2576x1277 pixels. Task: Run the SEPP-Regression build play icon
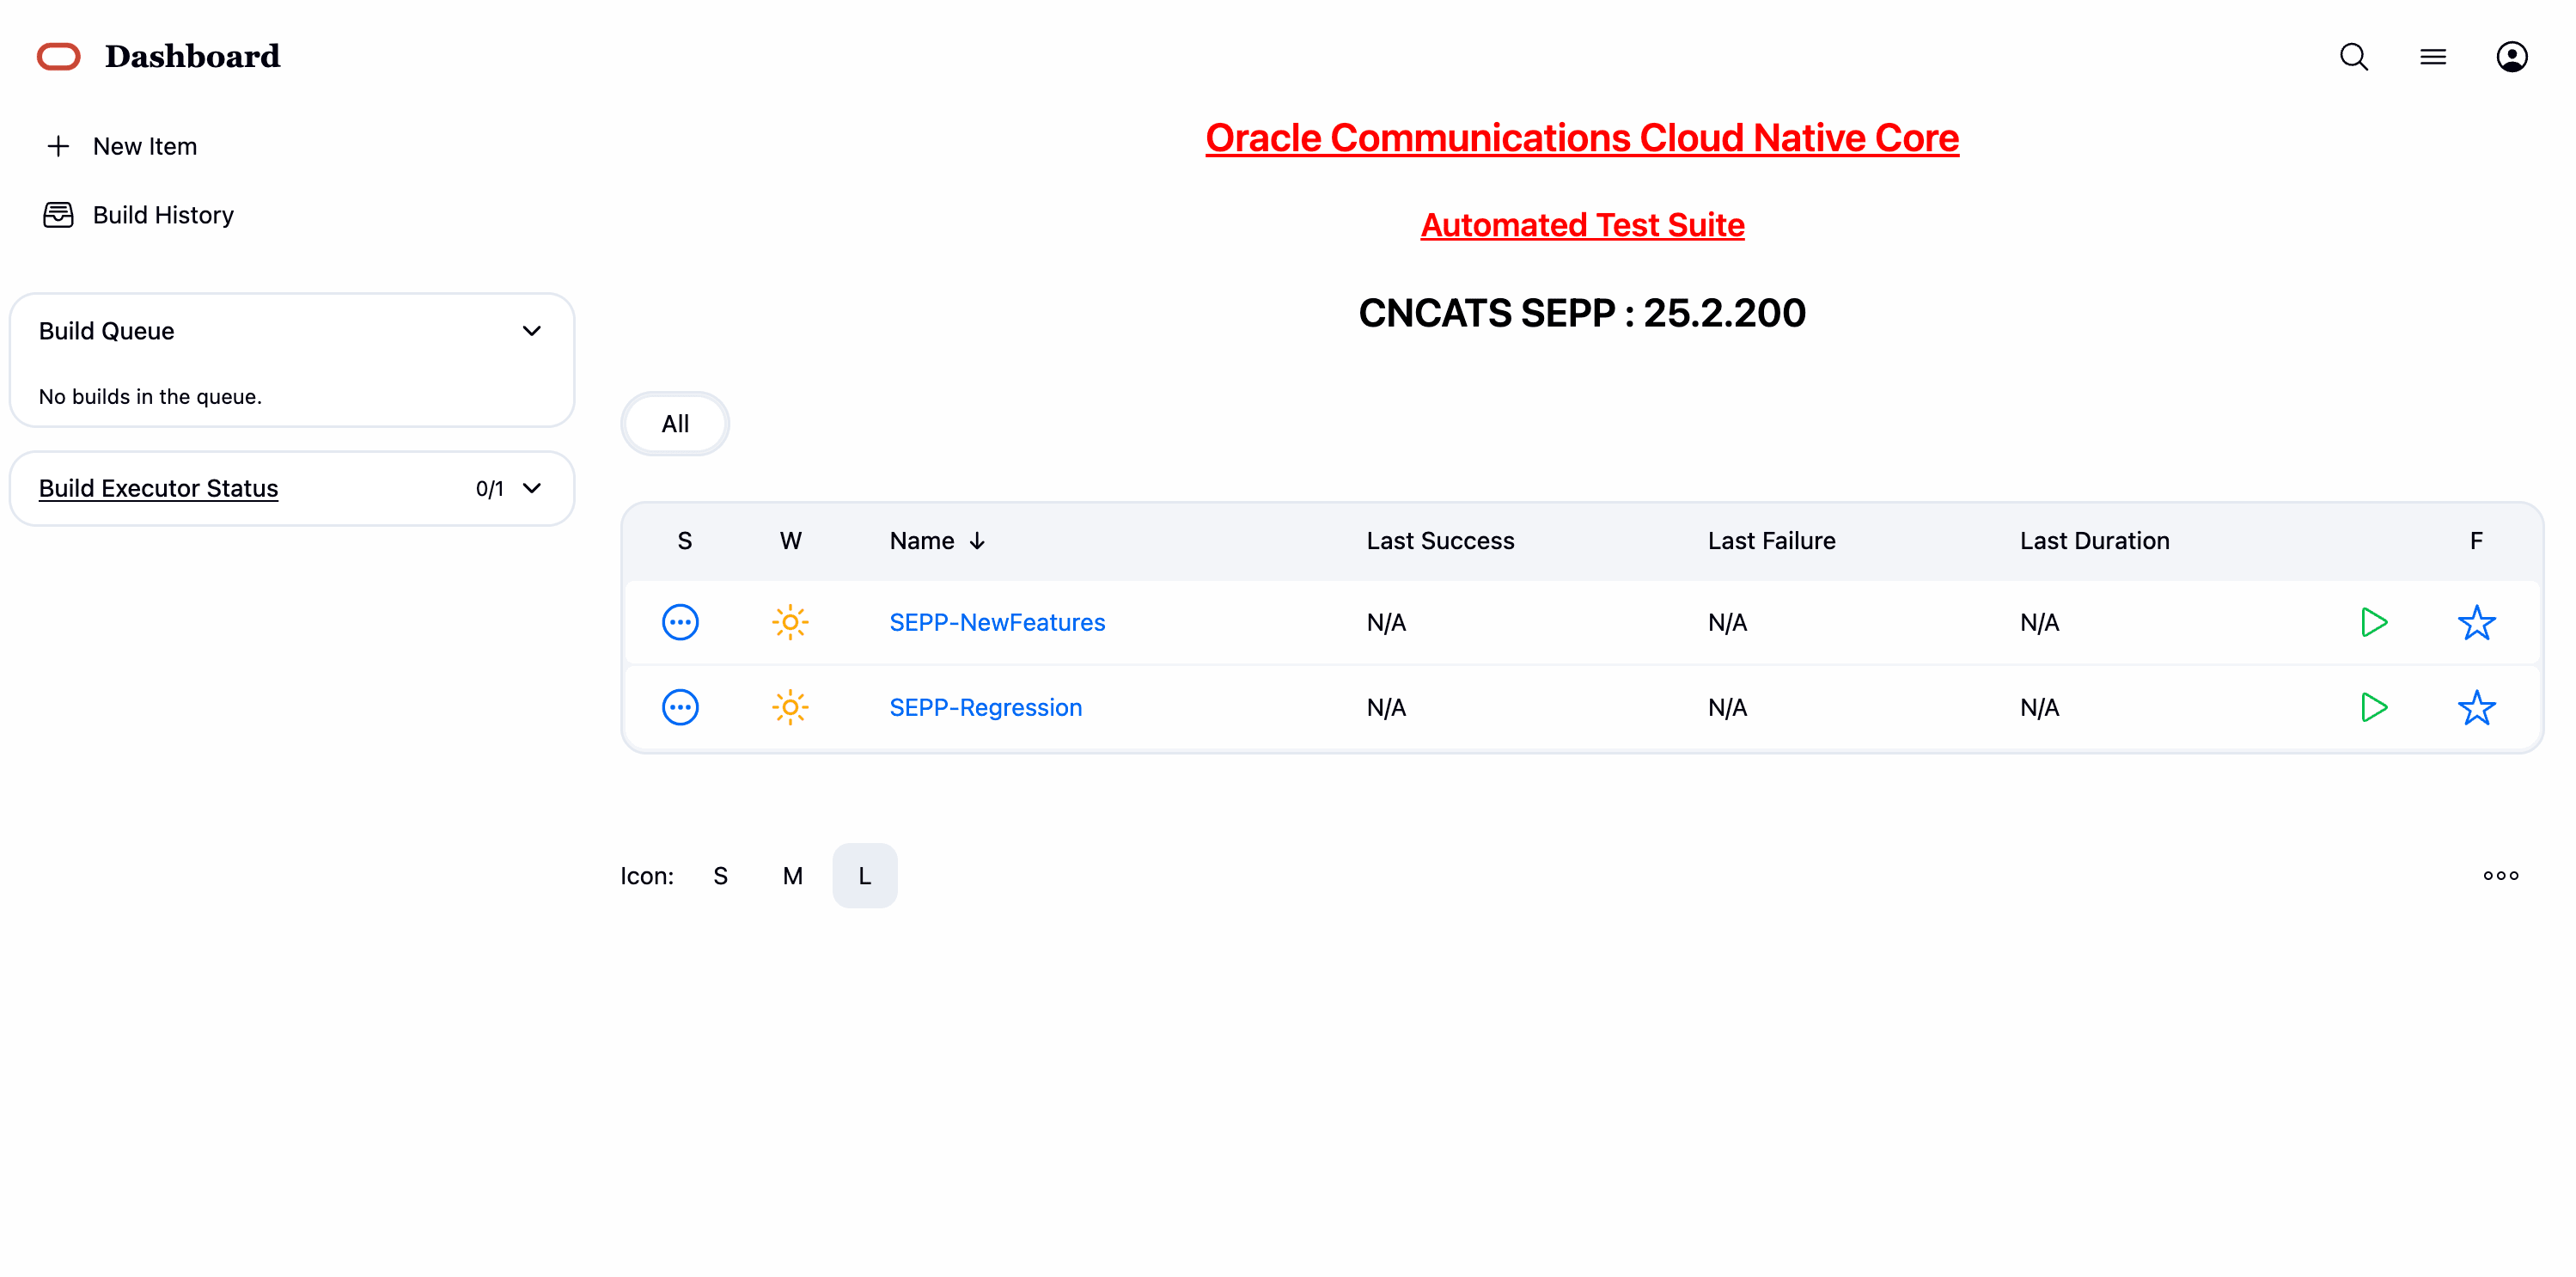(x=2373, y=707)
